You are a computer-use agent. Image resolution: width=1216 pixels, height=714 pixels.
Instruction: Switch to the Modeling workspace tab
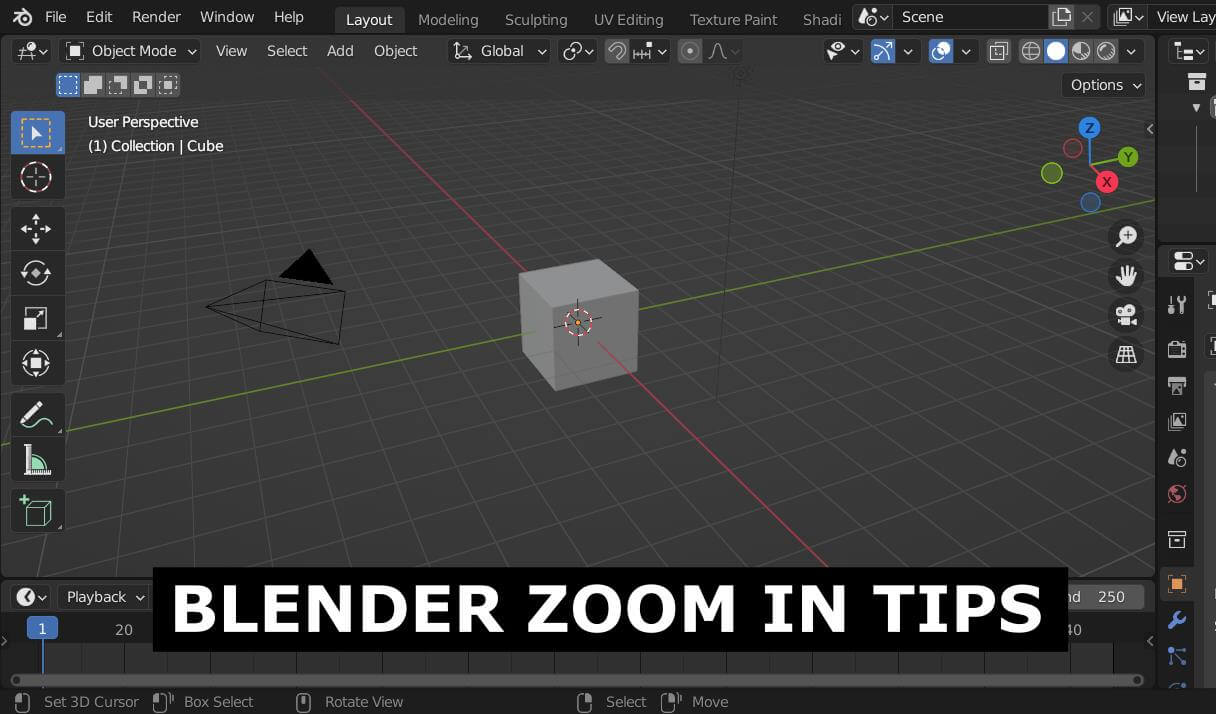[x=448, y=19]
